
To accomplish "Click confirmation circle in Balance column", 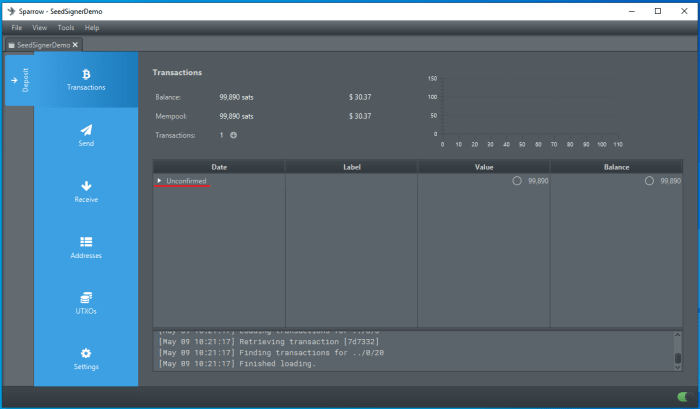I will (649, 181).
